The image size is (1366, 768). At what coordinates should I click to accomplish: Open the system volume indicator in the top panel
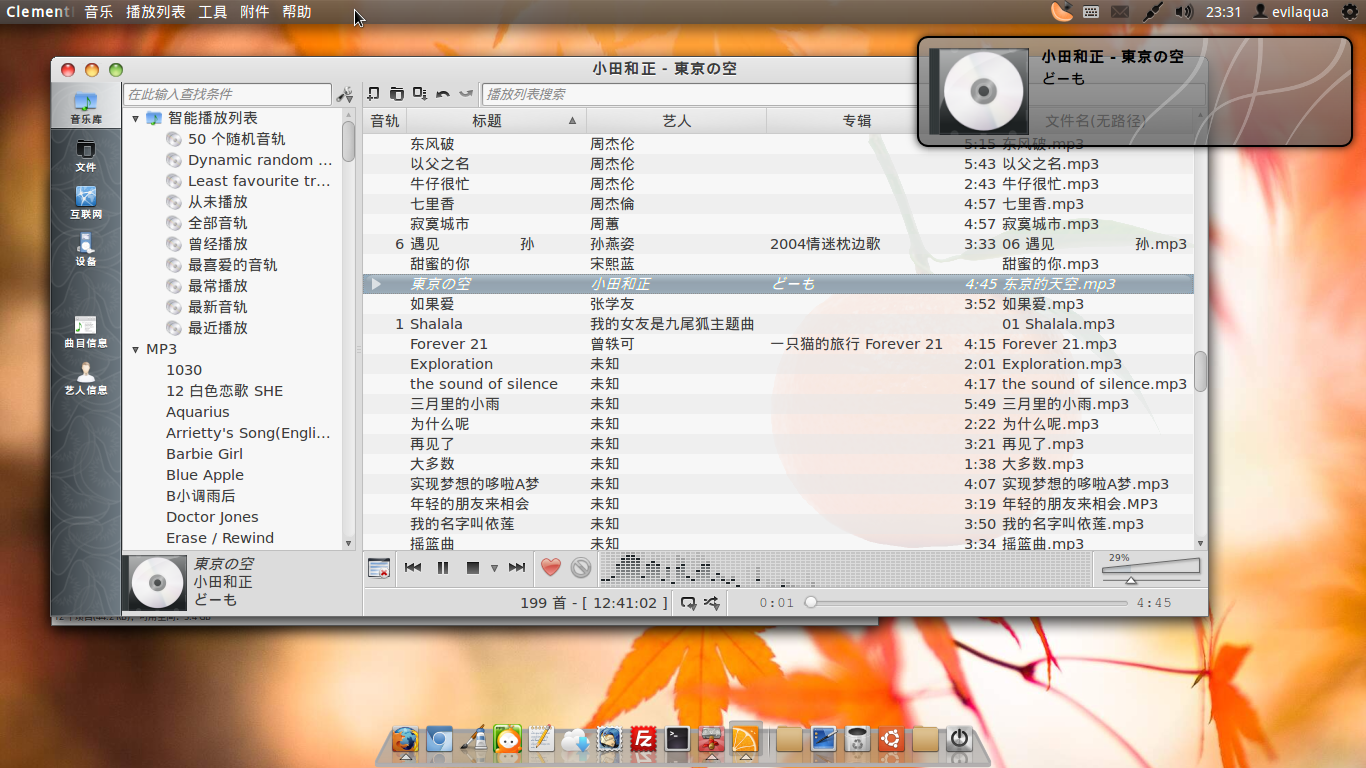pos(1184,12)
